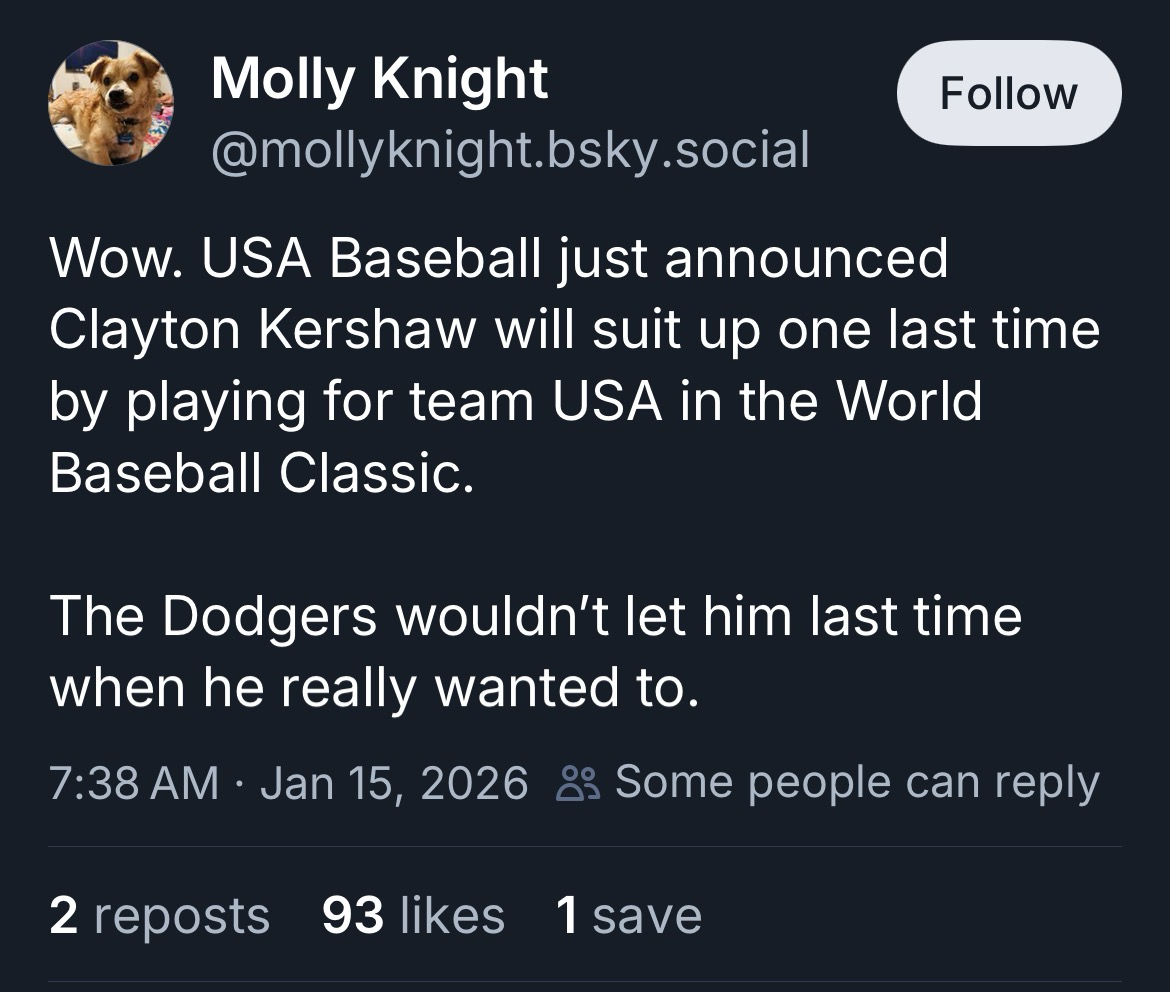Click the bold number 2 before reposts
Viewport: 1170px width, 992px height.
point(63,916)
